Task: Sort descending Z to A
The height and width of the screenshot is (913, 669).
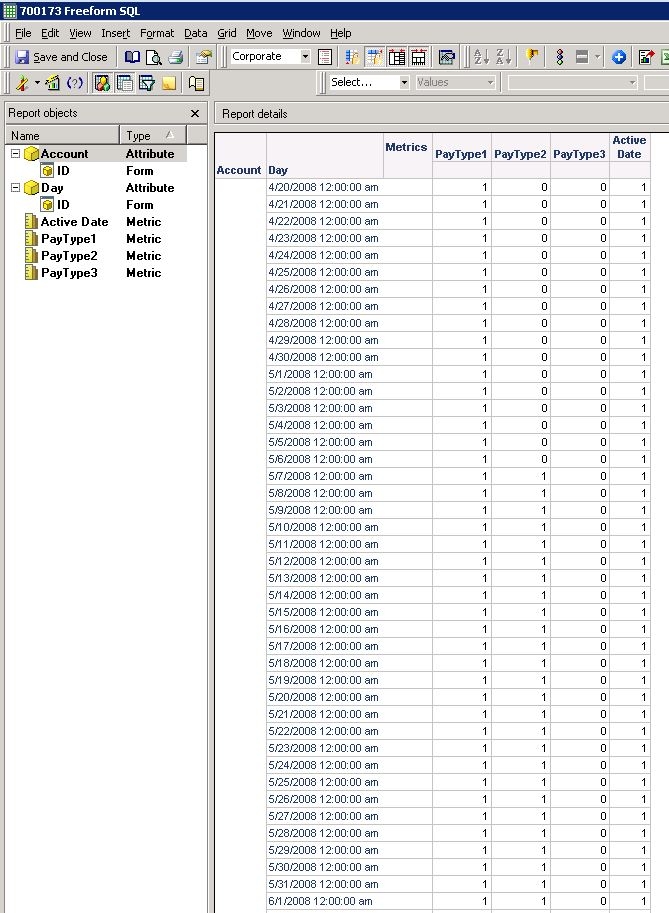Action: 503,57
